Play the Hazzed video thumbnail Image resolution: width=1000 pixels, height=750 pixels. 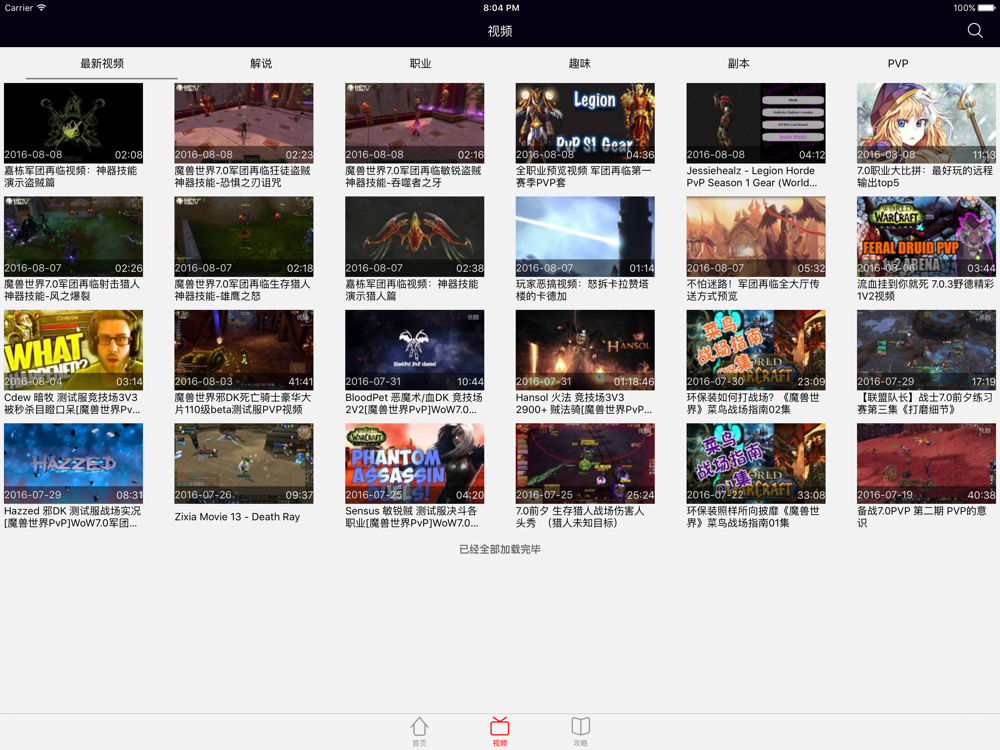click(x=73, y=464)
